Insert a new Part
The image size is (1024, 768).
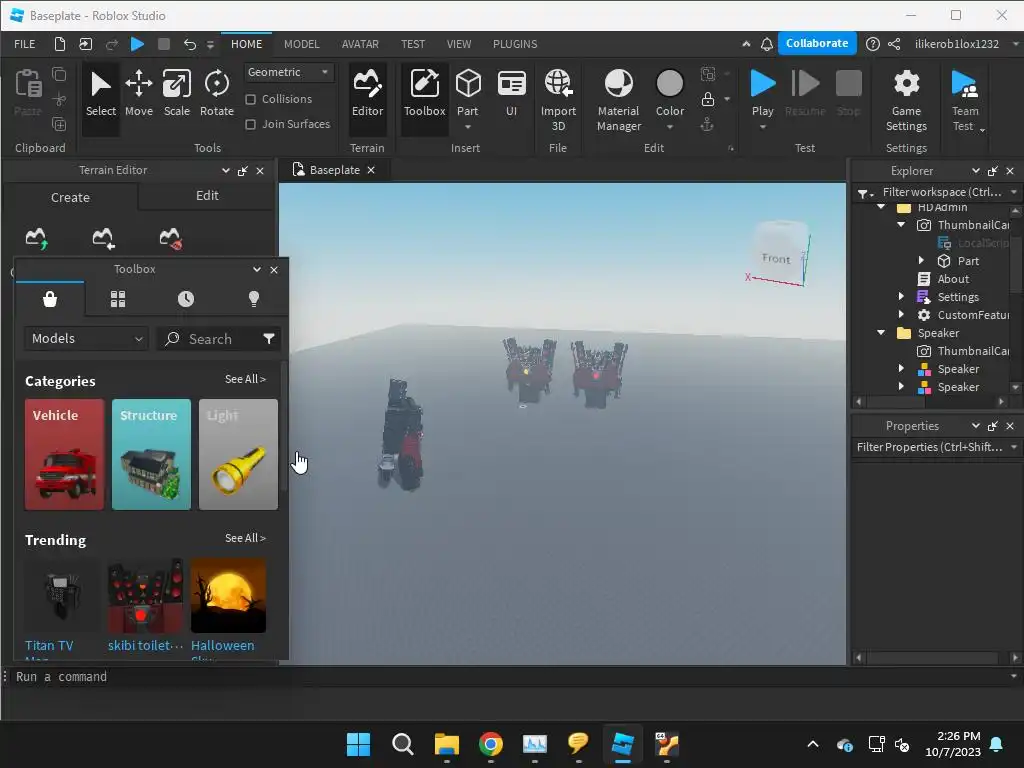(x=468, y=95)
